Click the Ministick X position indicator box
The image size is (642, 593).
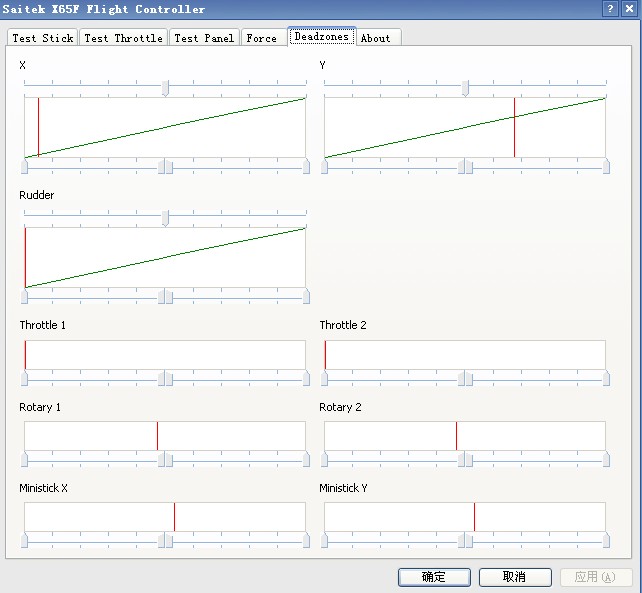point(165,517)
